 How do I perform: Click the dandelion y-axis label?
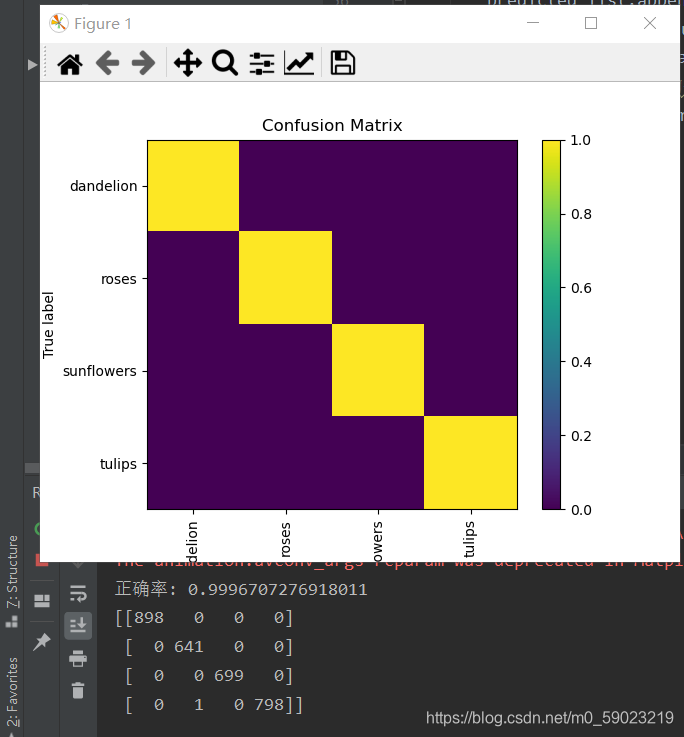(103, 186)
